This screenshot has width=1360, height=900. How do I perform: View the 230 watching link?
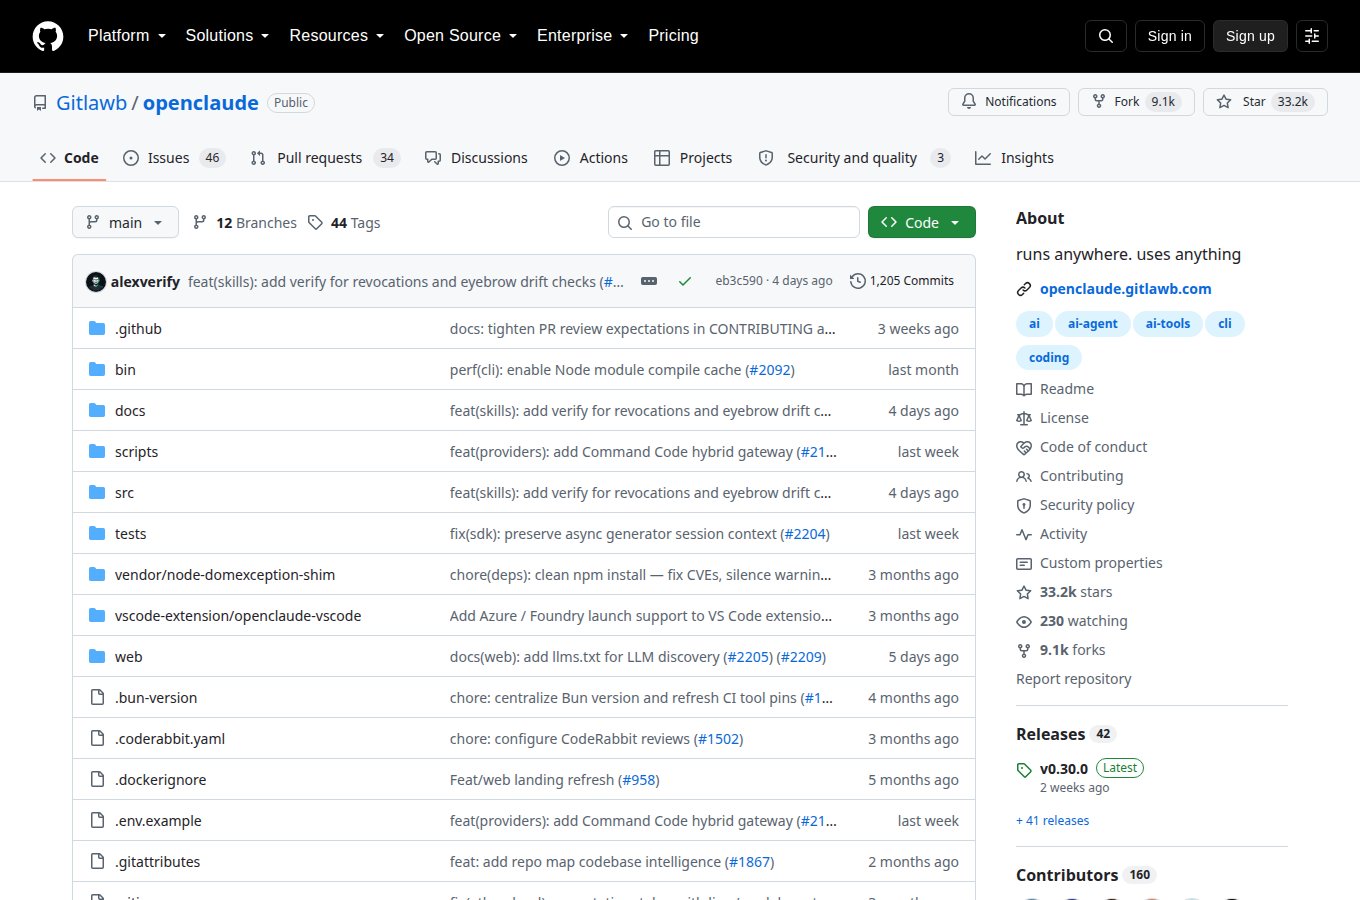[x=1071, y=621]
